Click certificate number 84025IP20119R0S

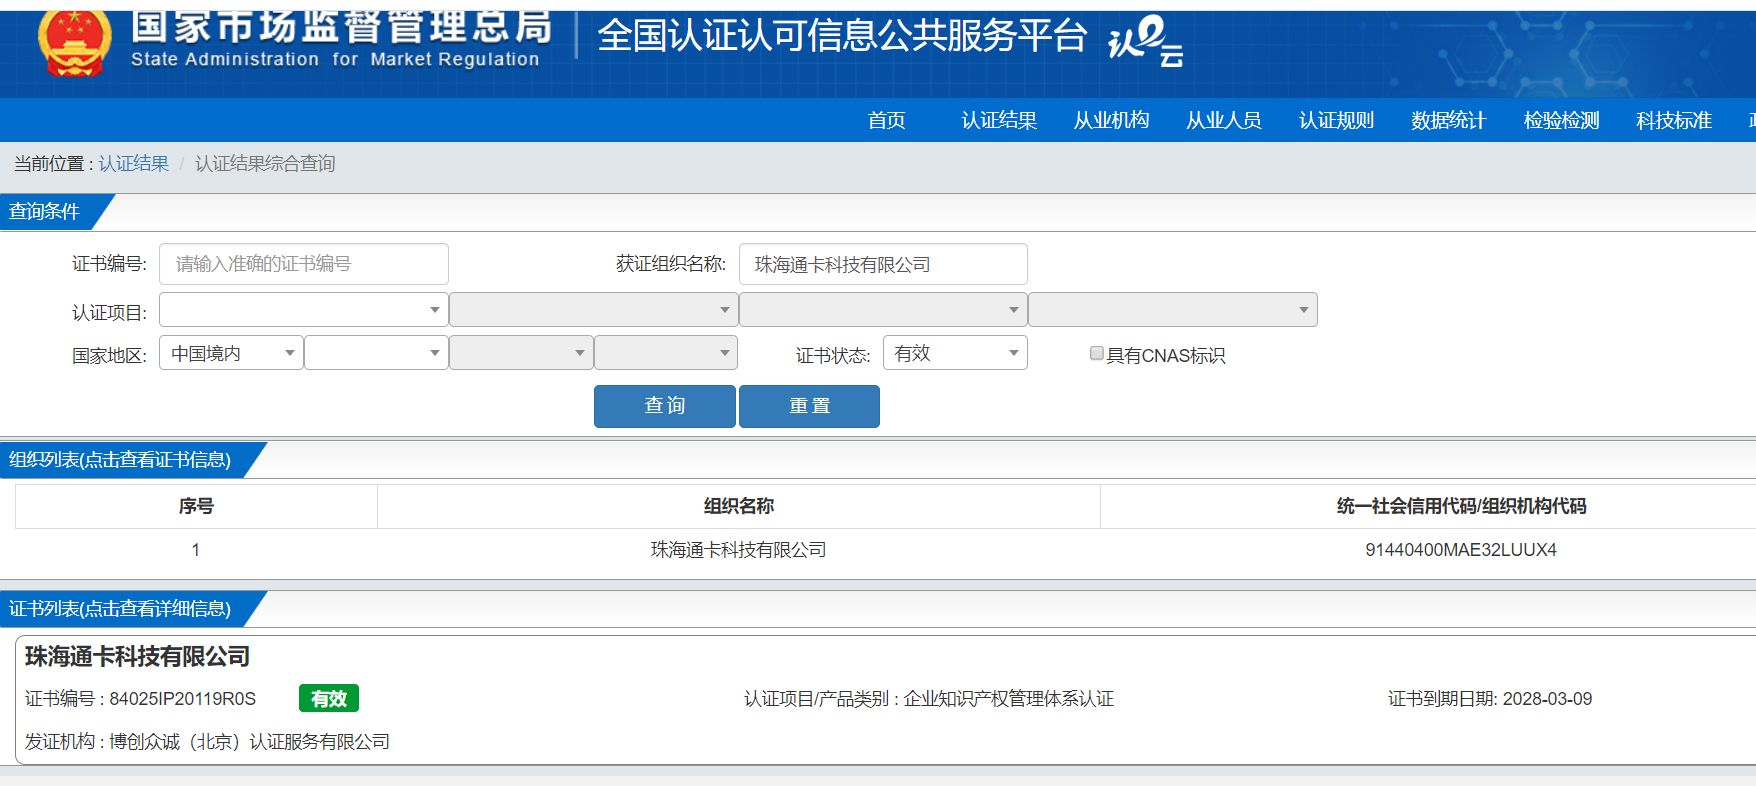click(x=182, y=699)
